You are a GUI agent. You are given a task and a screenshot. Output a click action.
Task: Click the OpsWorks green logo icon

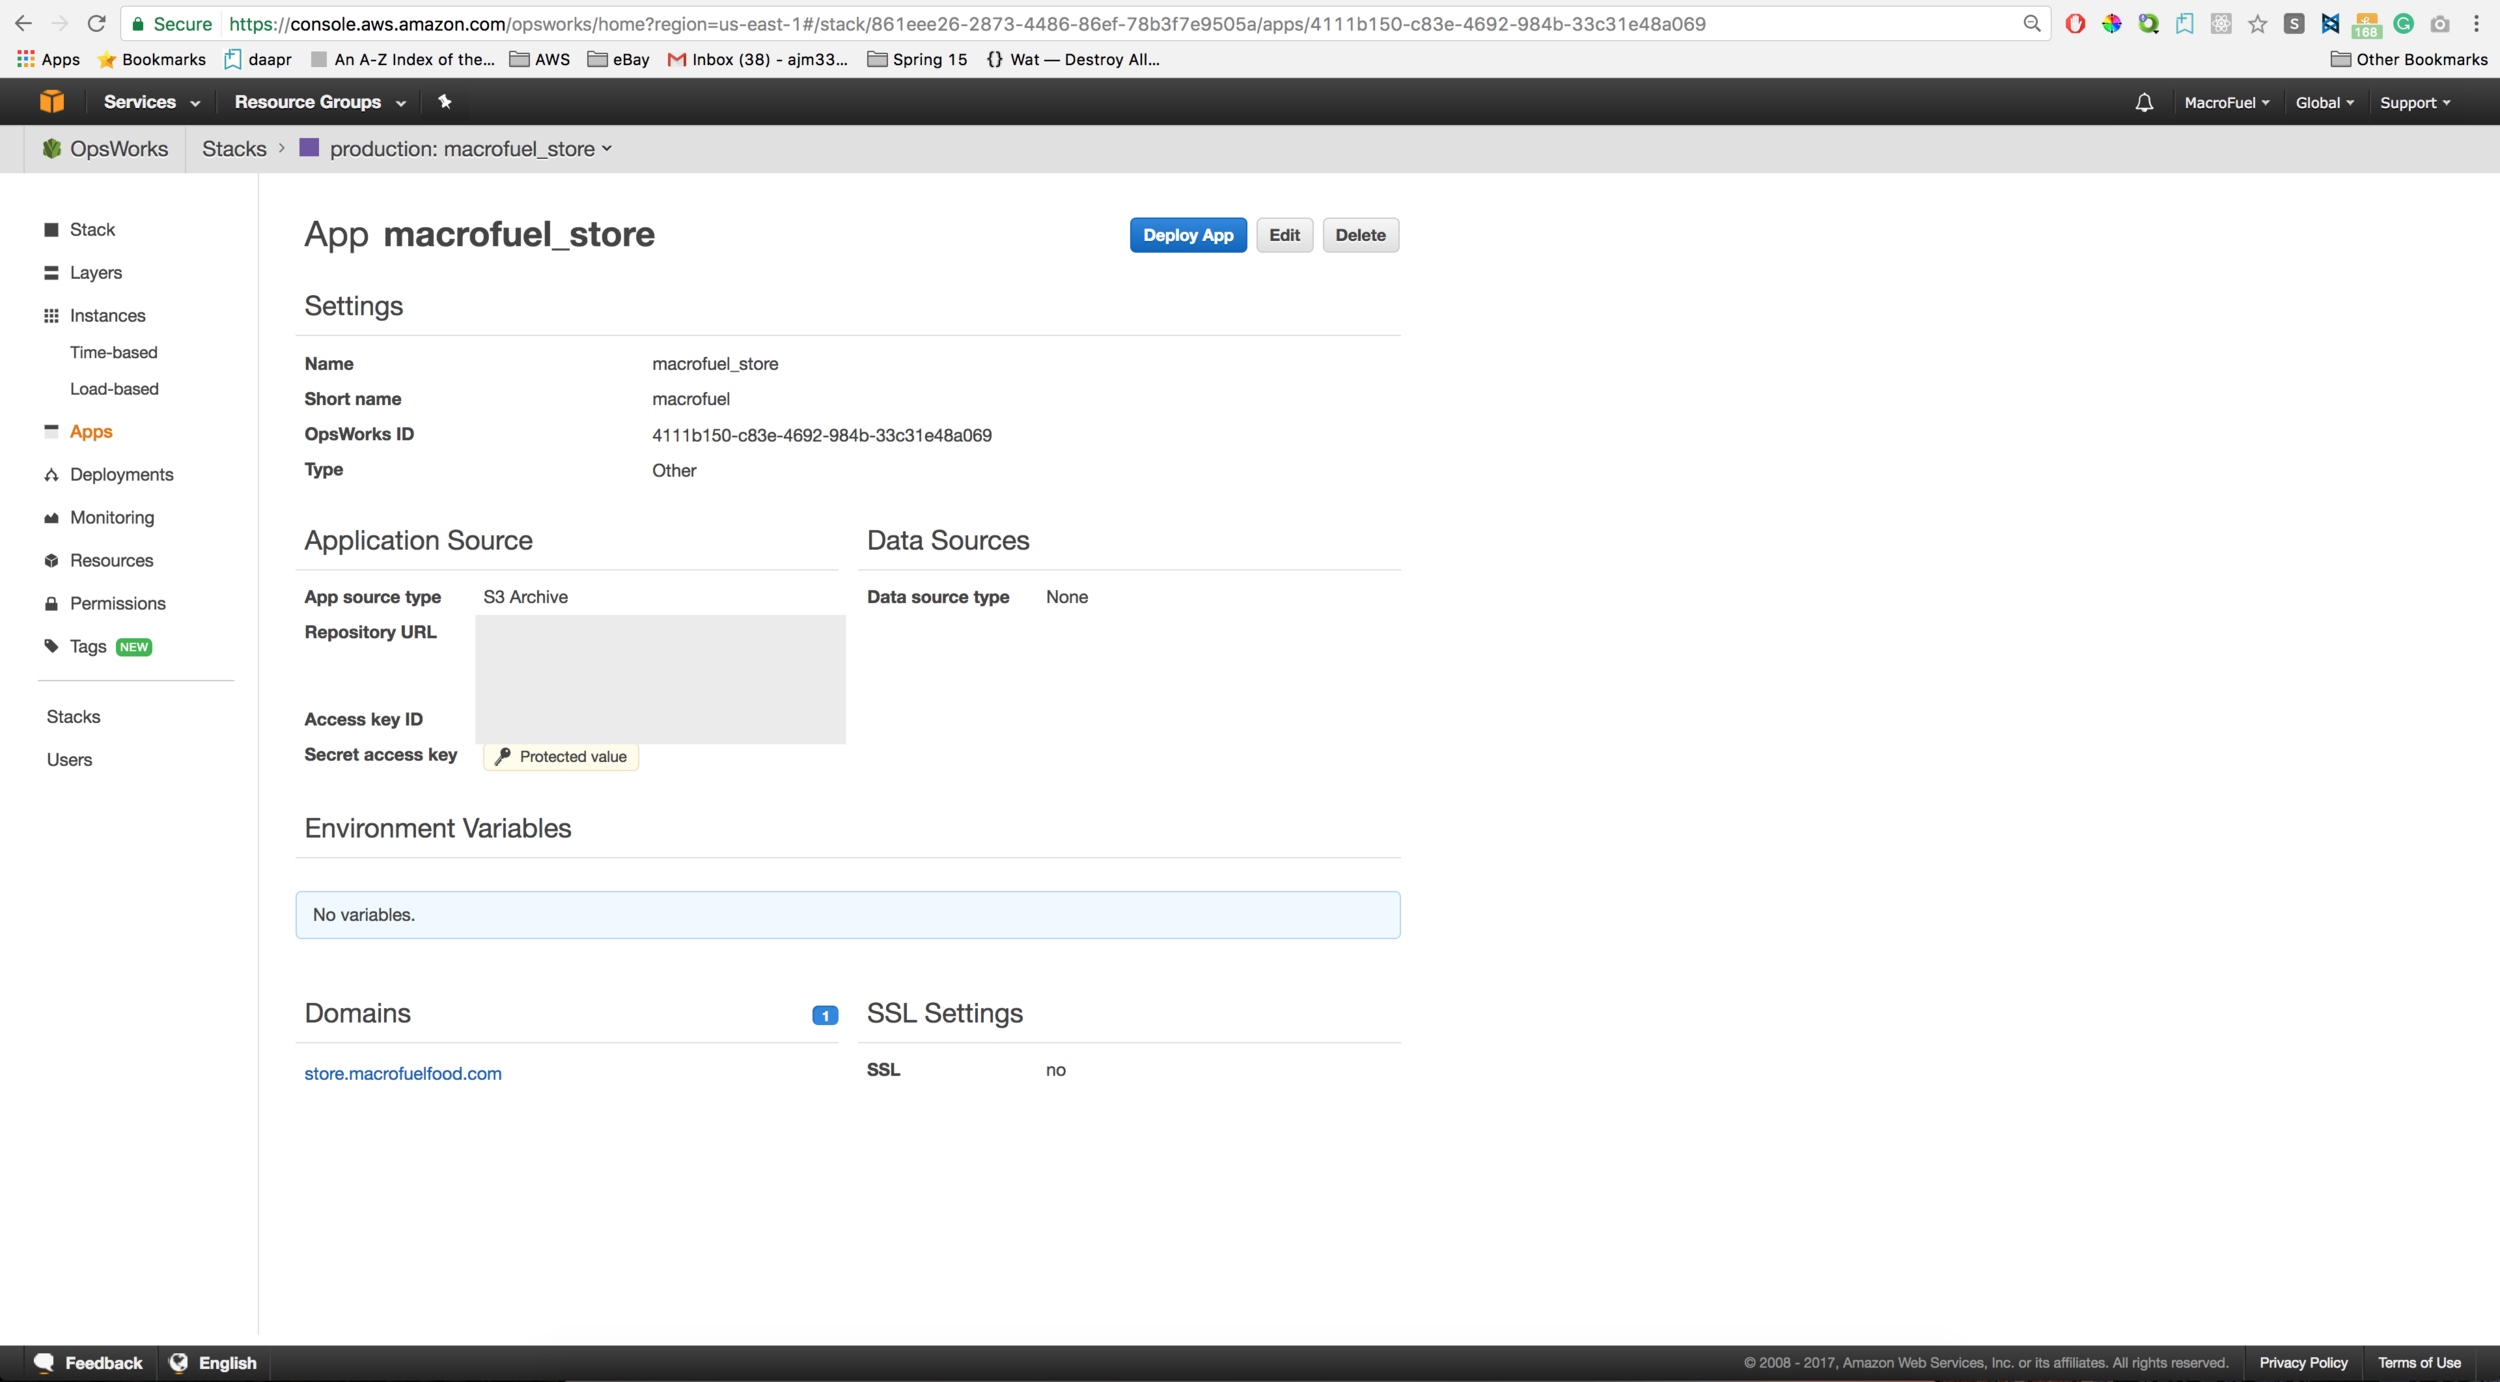click(52, 149)
